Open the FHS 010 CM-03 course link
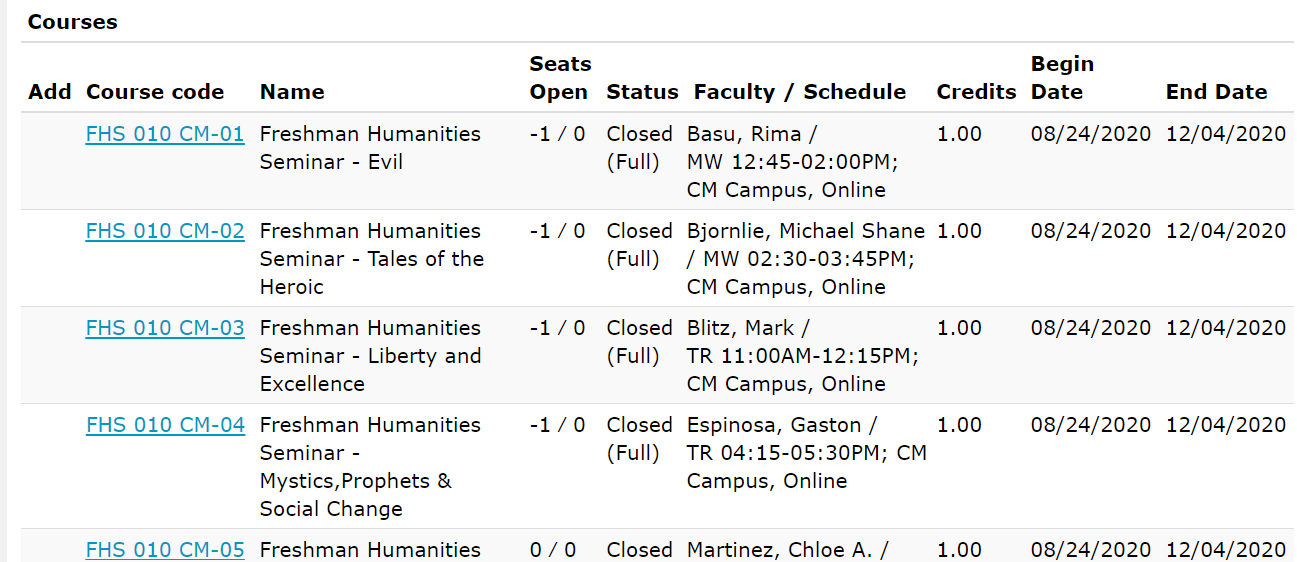The height and width of the screenshot is (562, 1297). pos(165,328)
